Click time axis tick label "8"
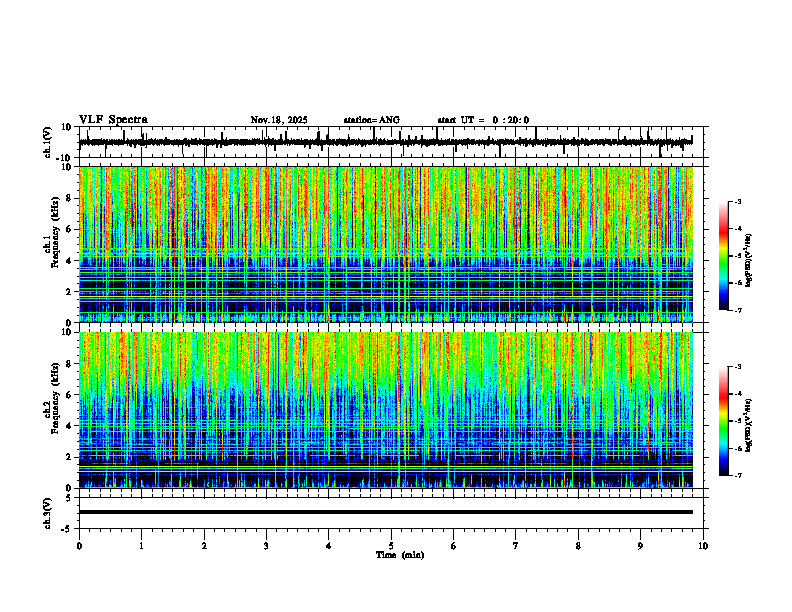The width and height of the screenshot is (792, 612). tap(578, 546)
